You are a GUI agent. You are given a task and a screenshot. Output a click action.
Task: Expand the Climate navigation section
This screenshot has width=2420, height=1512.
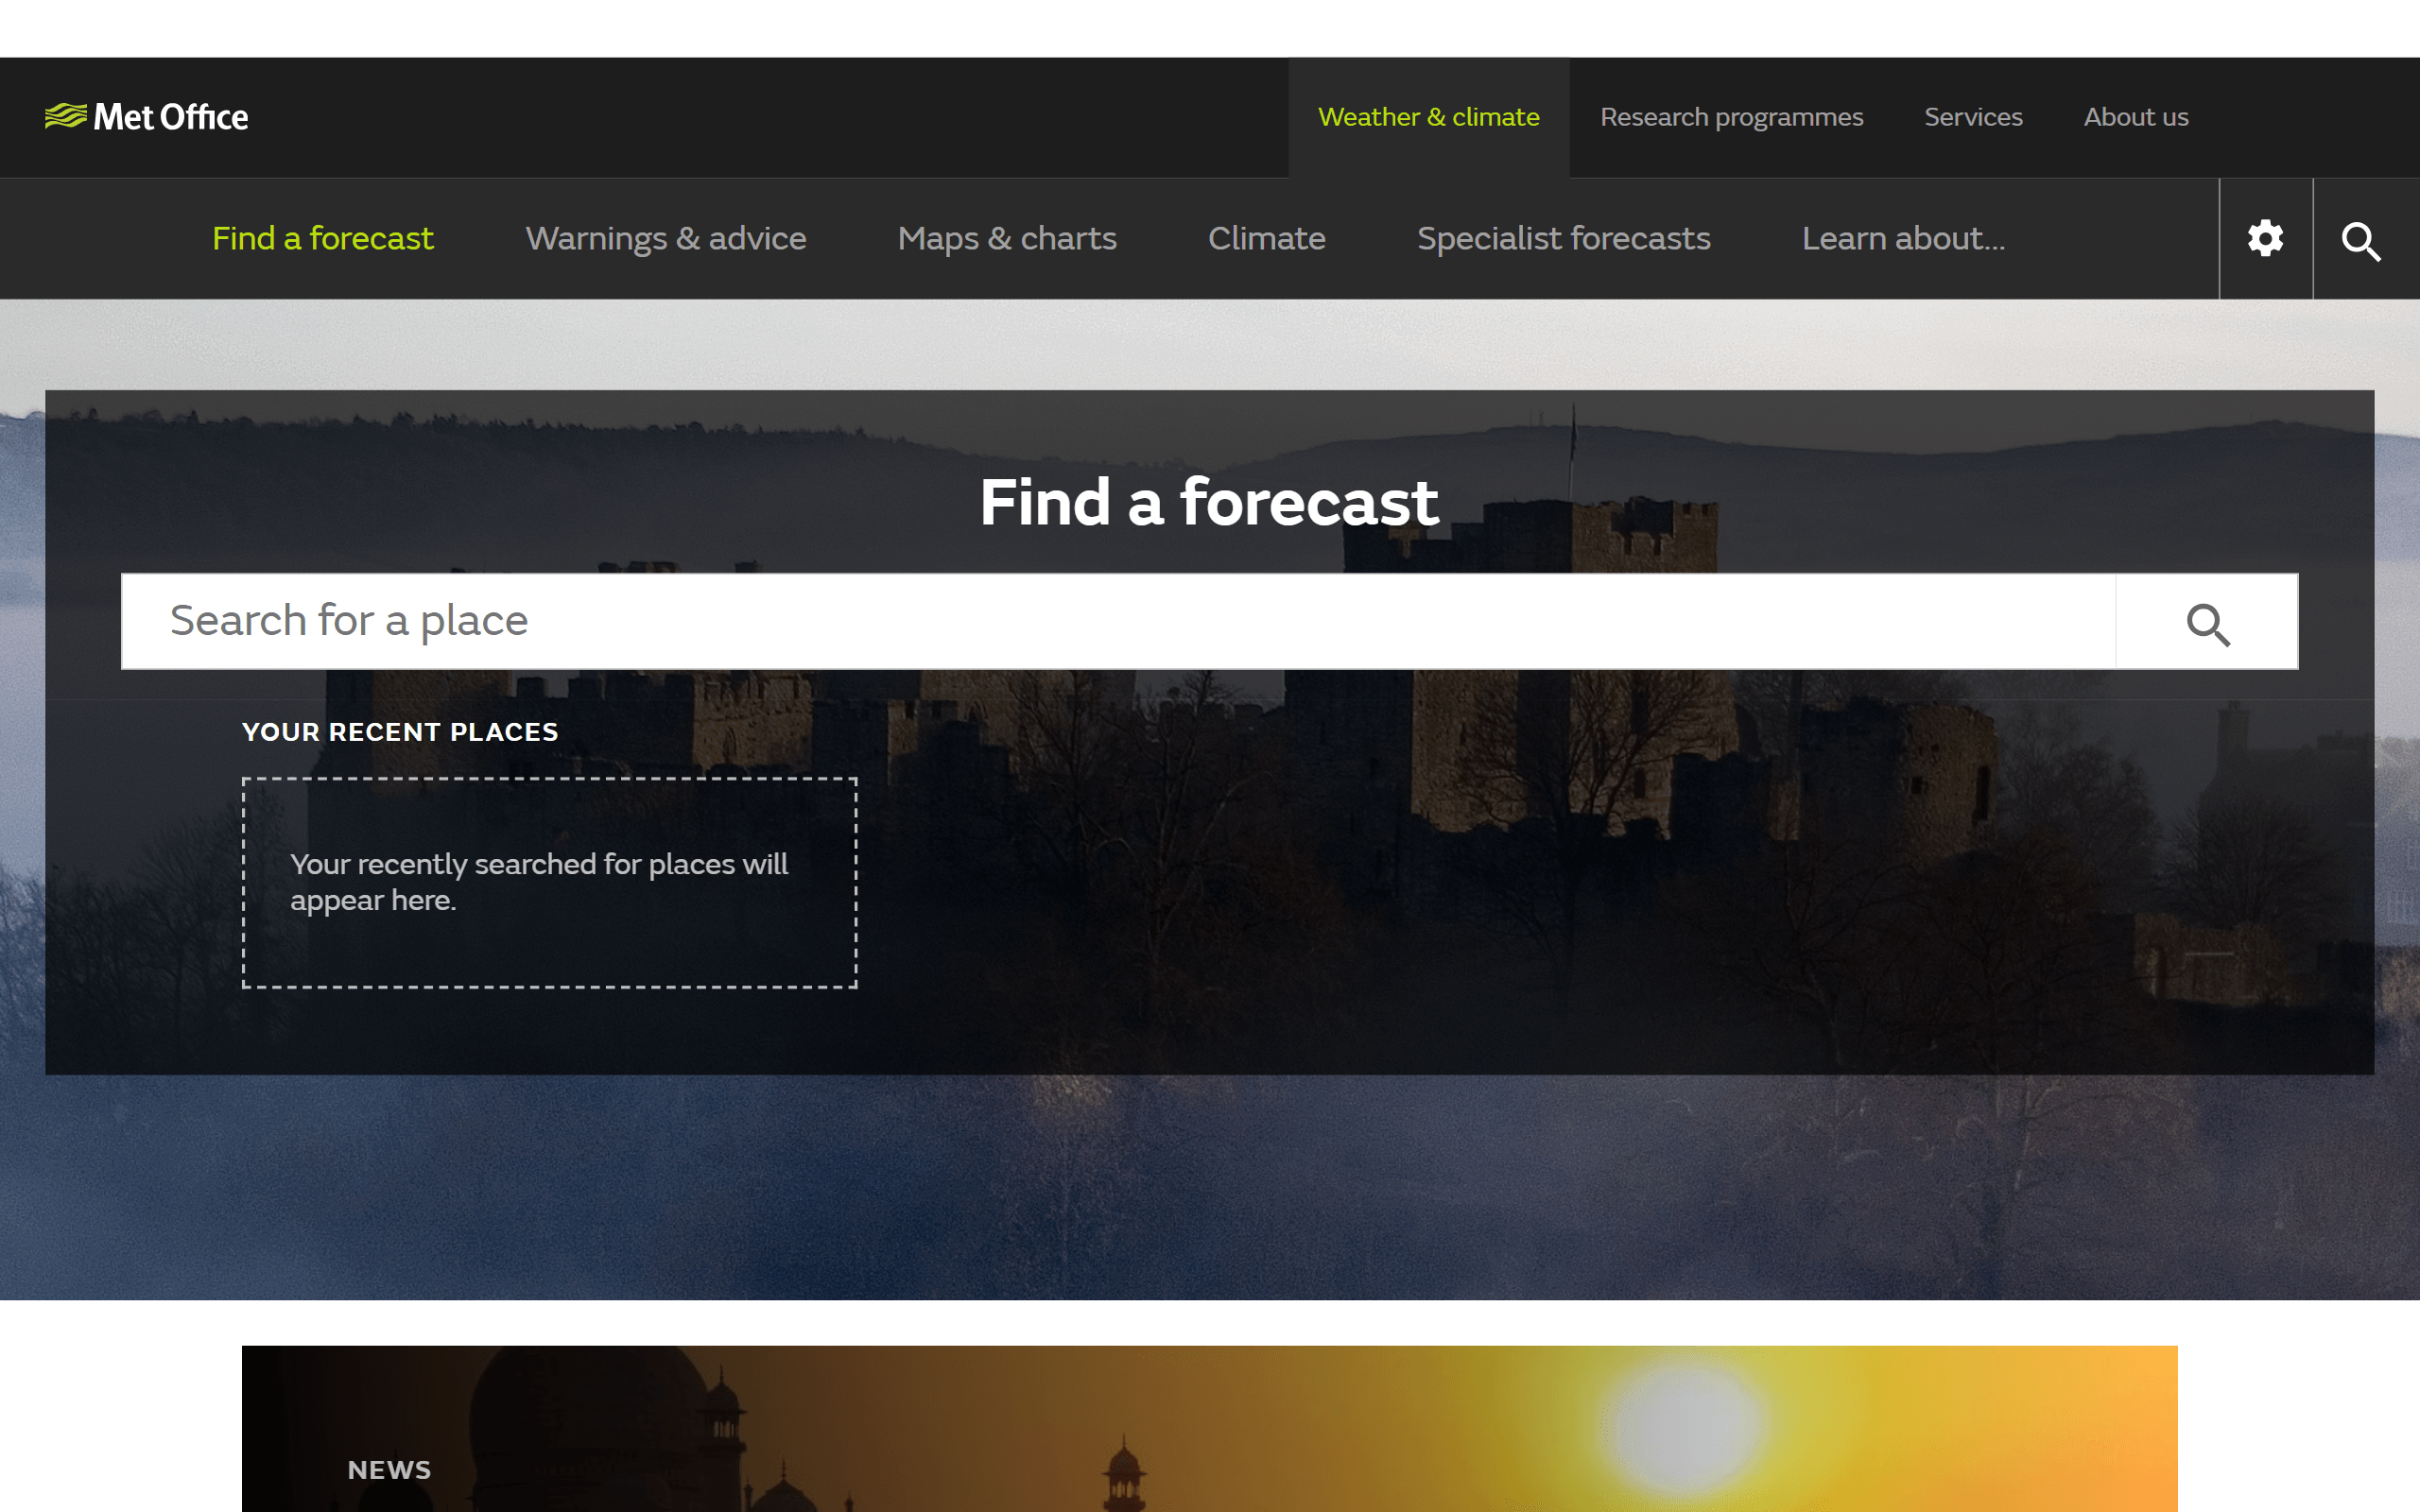pos(1267,237)
